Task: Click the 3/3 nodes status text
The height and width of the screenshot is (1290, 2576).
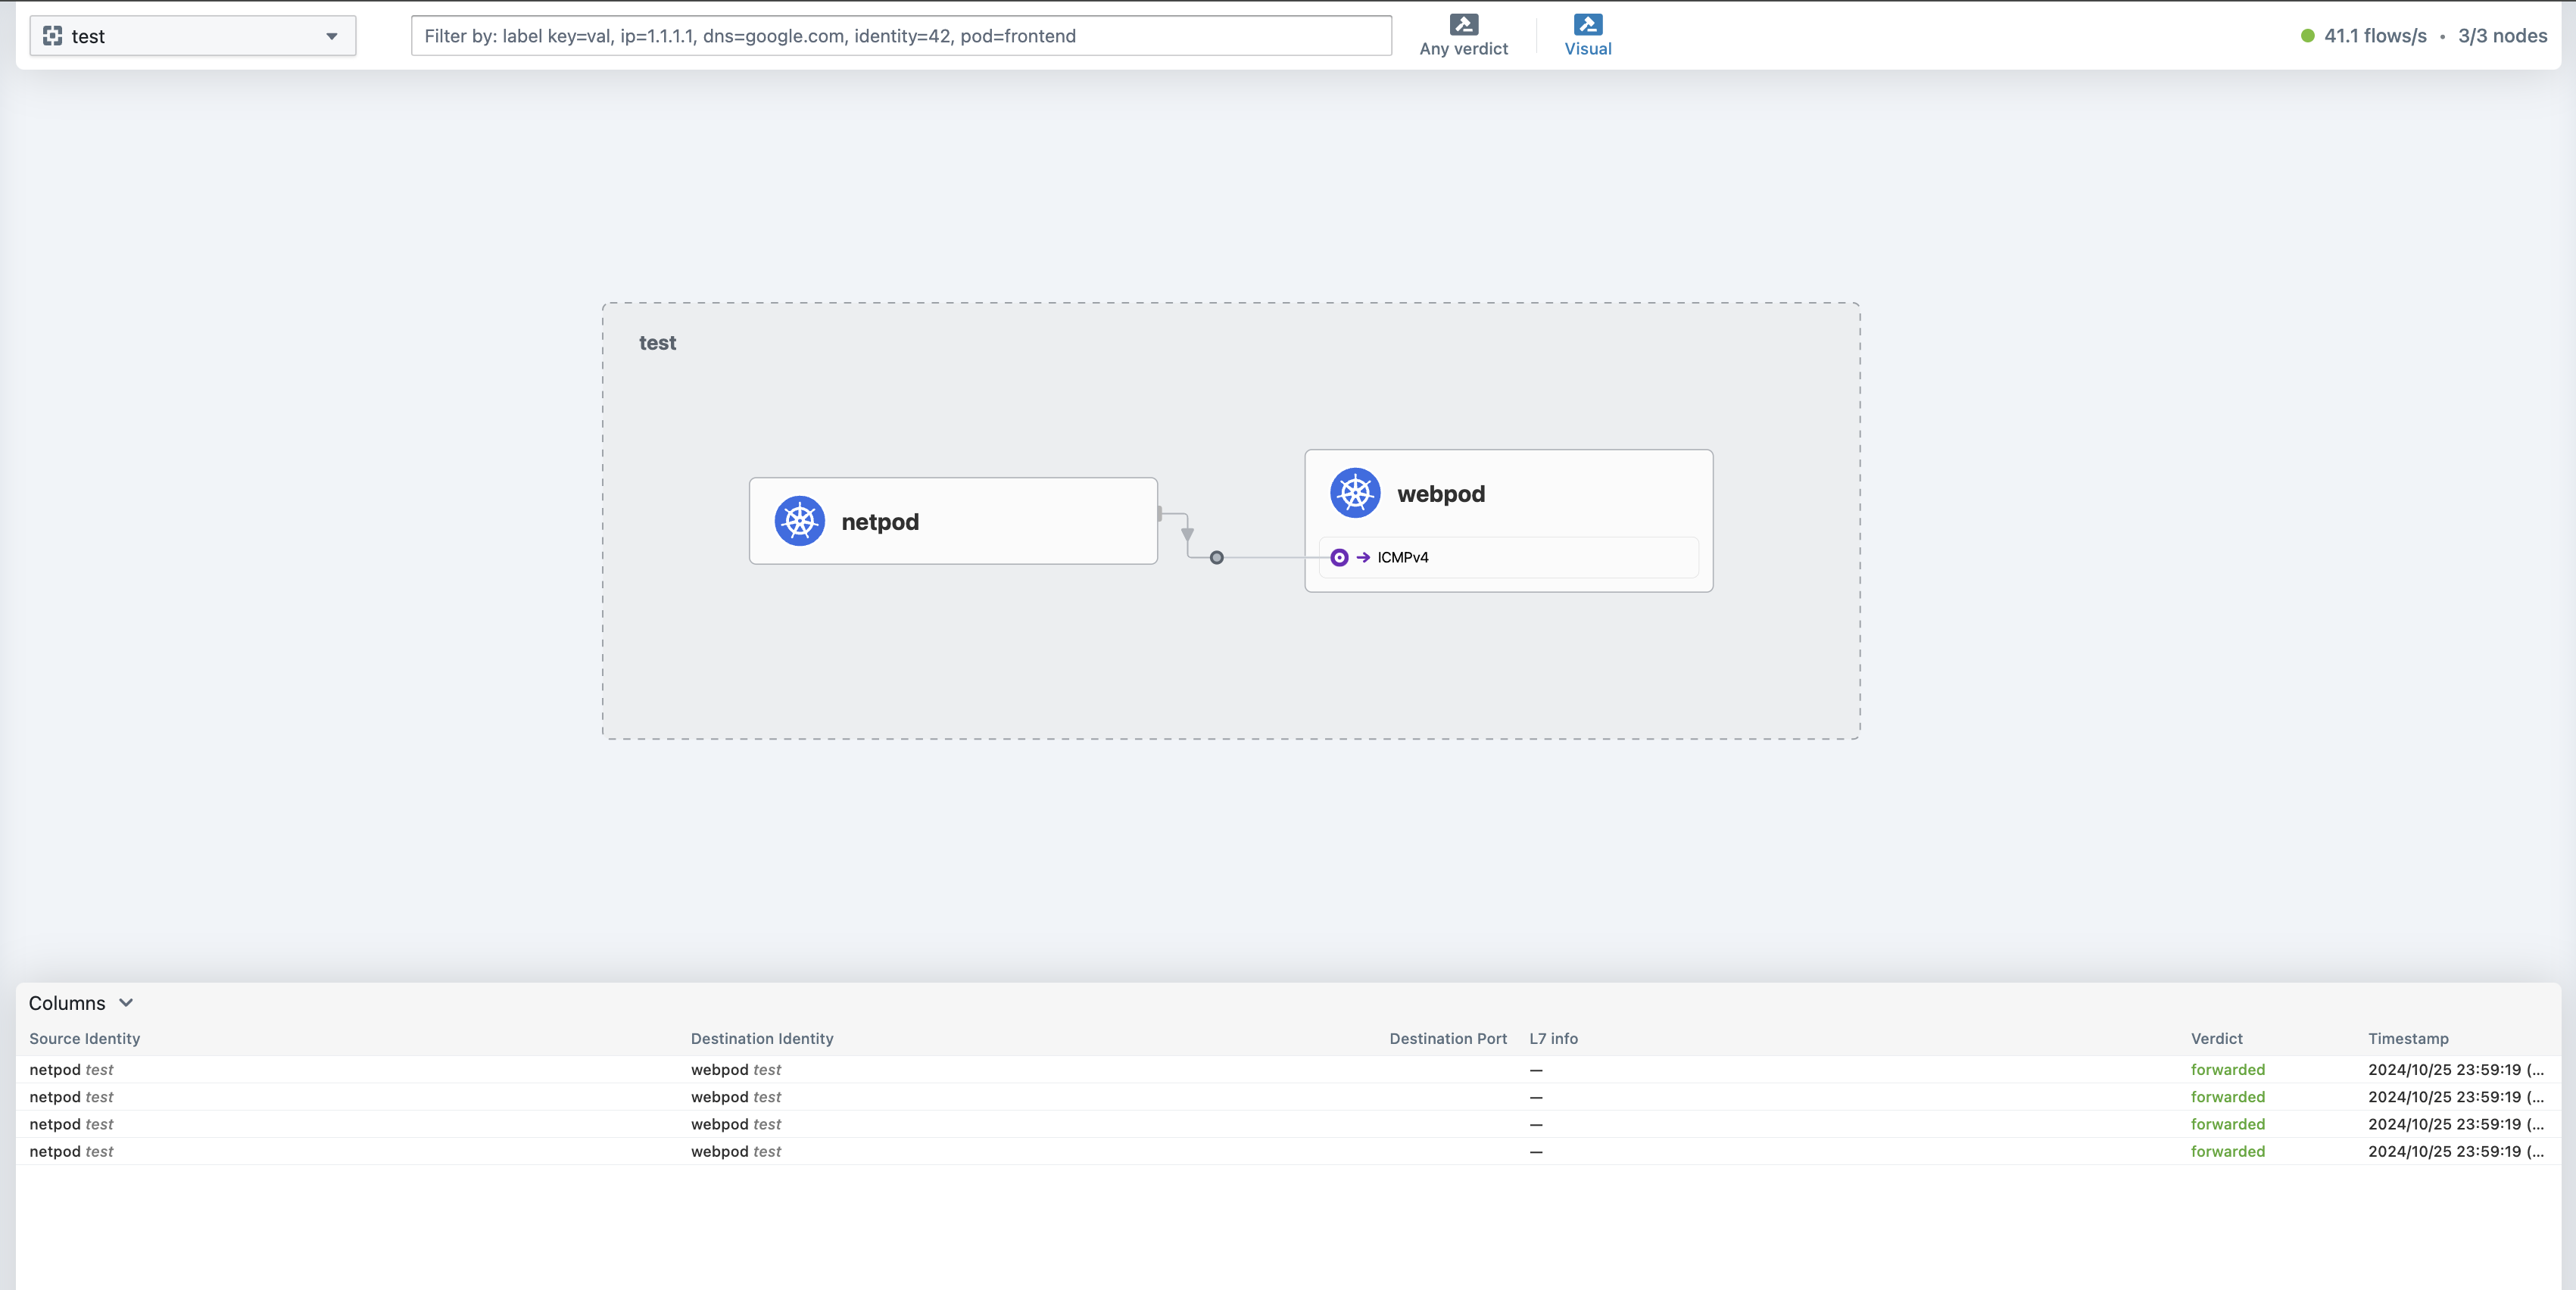Action: pos(2502,36)
